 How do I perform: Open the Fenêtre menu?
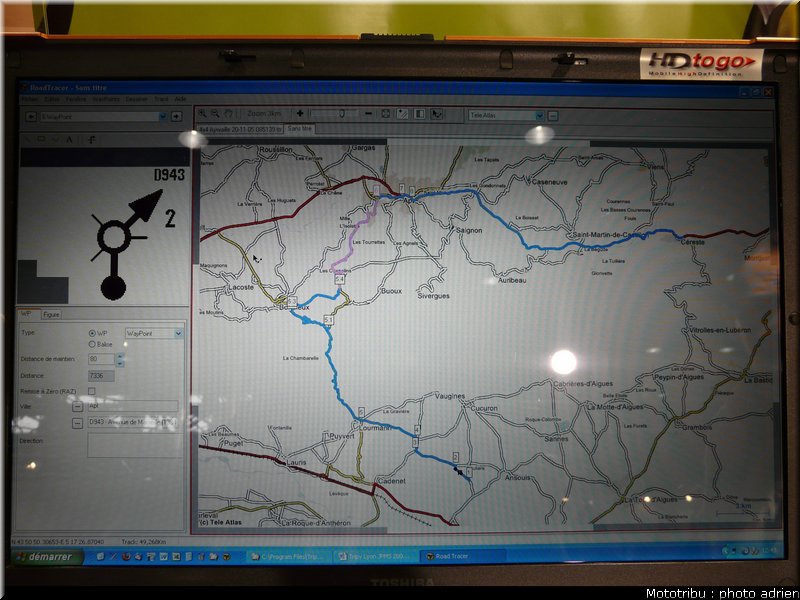(x=76, y=99)
